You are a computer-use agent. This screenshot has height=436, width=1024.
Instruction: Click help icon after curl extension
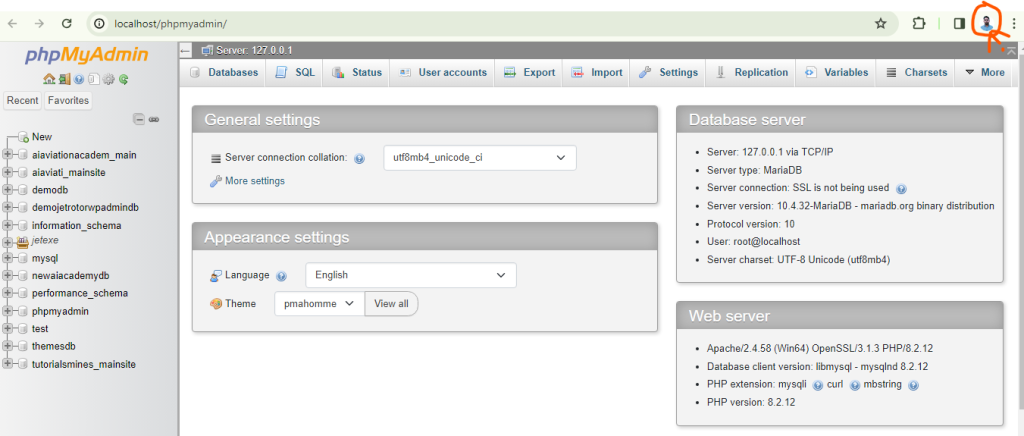pyautogui.click(x=855, y=385)
